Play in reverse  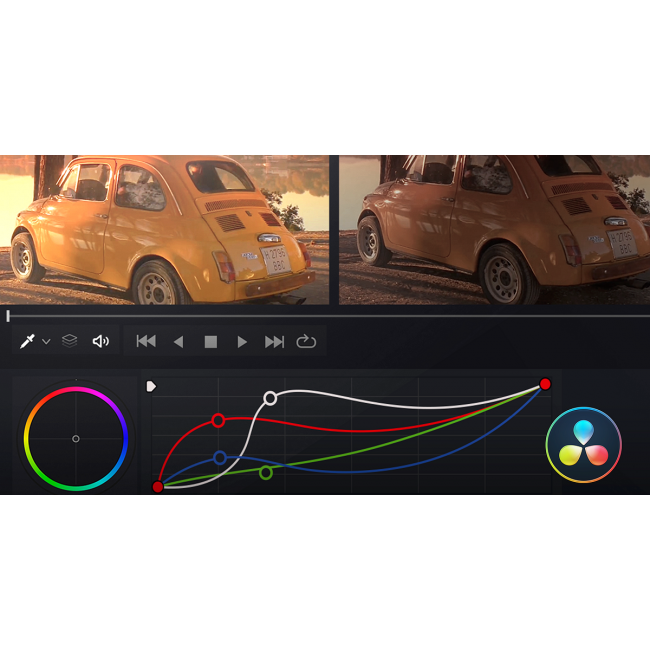179,342
